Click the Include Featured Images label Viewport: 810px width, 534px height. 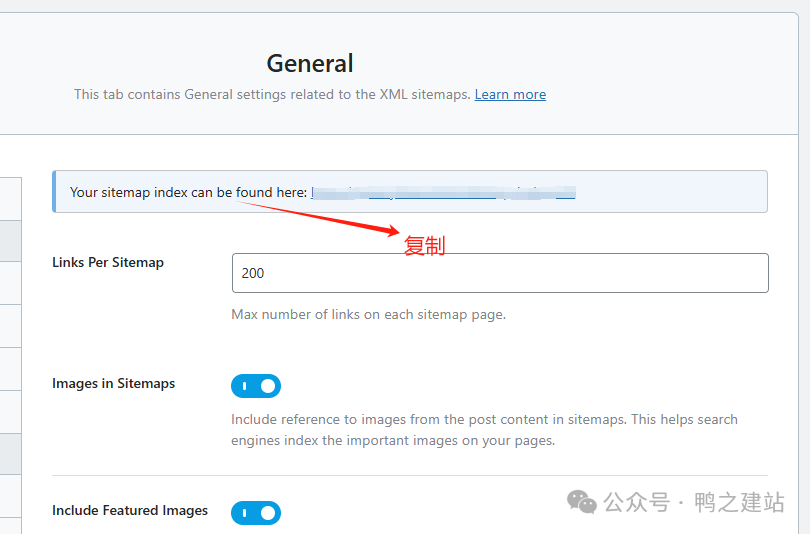130,511
